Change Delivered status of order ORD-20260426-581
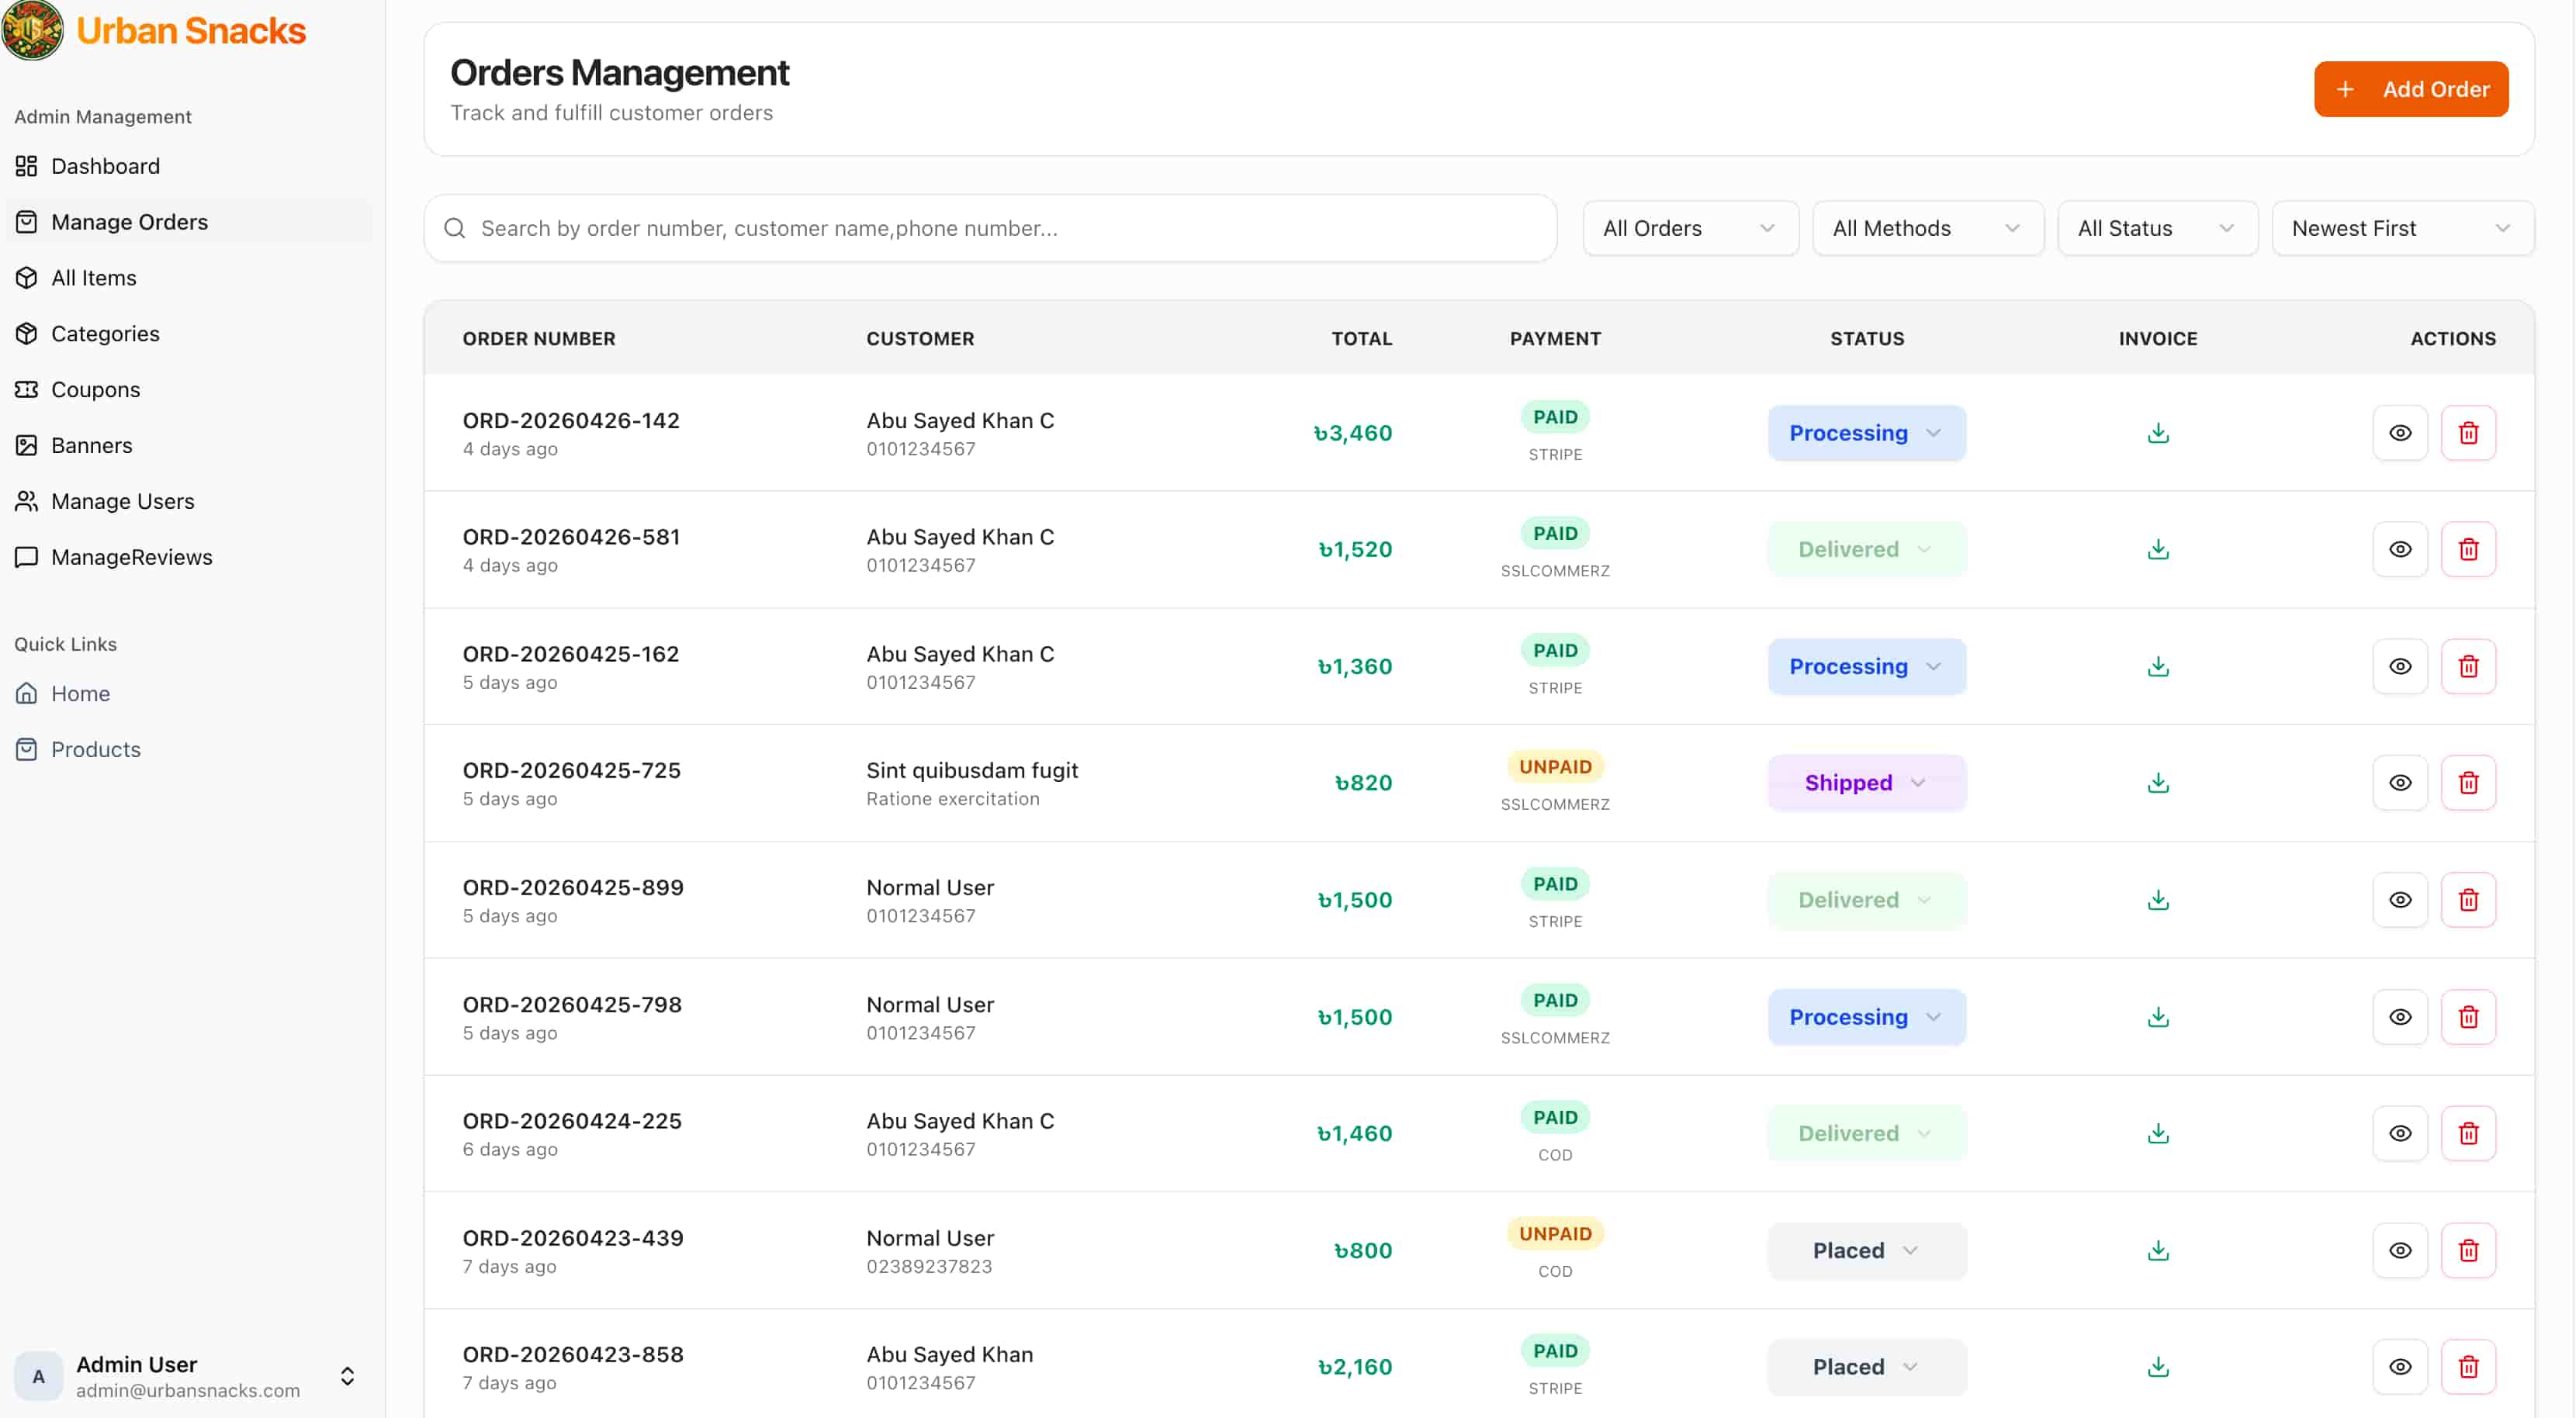This screenshot has width=2576, height=1418. 1866,549
